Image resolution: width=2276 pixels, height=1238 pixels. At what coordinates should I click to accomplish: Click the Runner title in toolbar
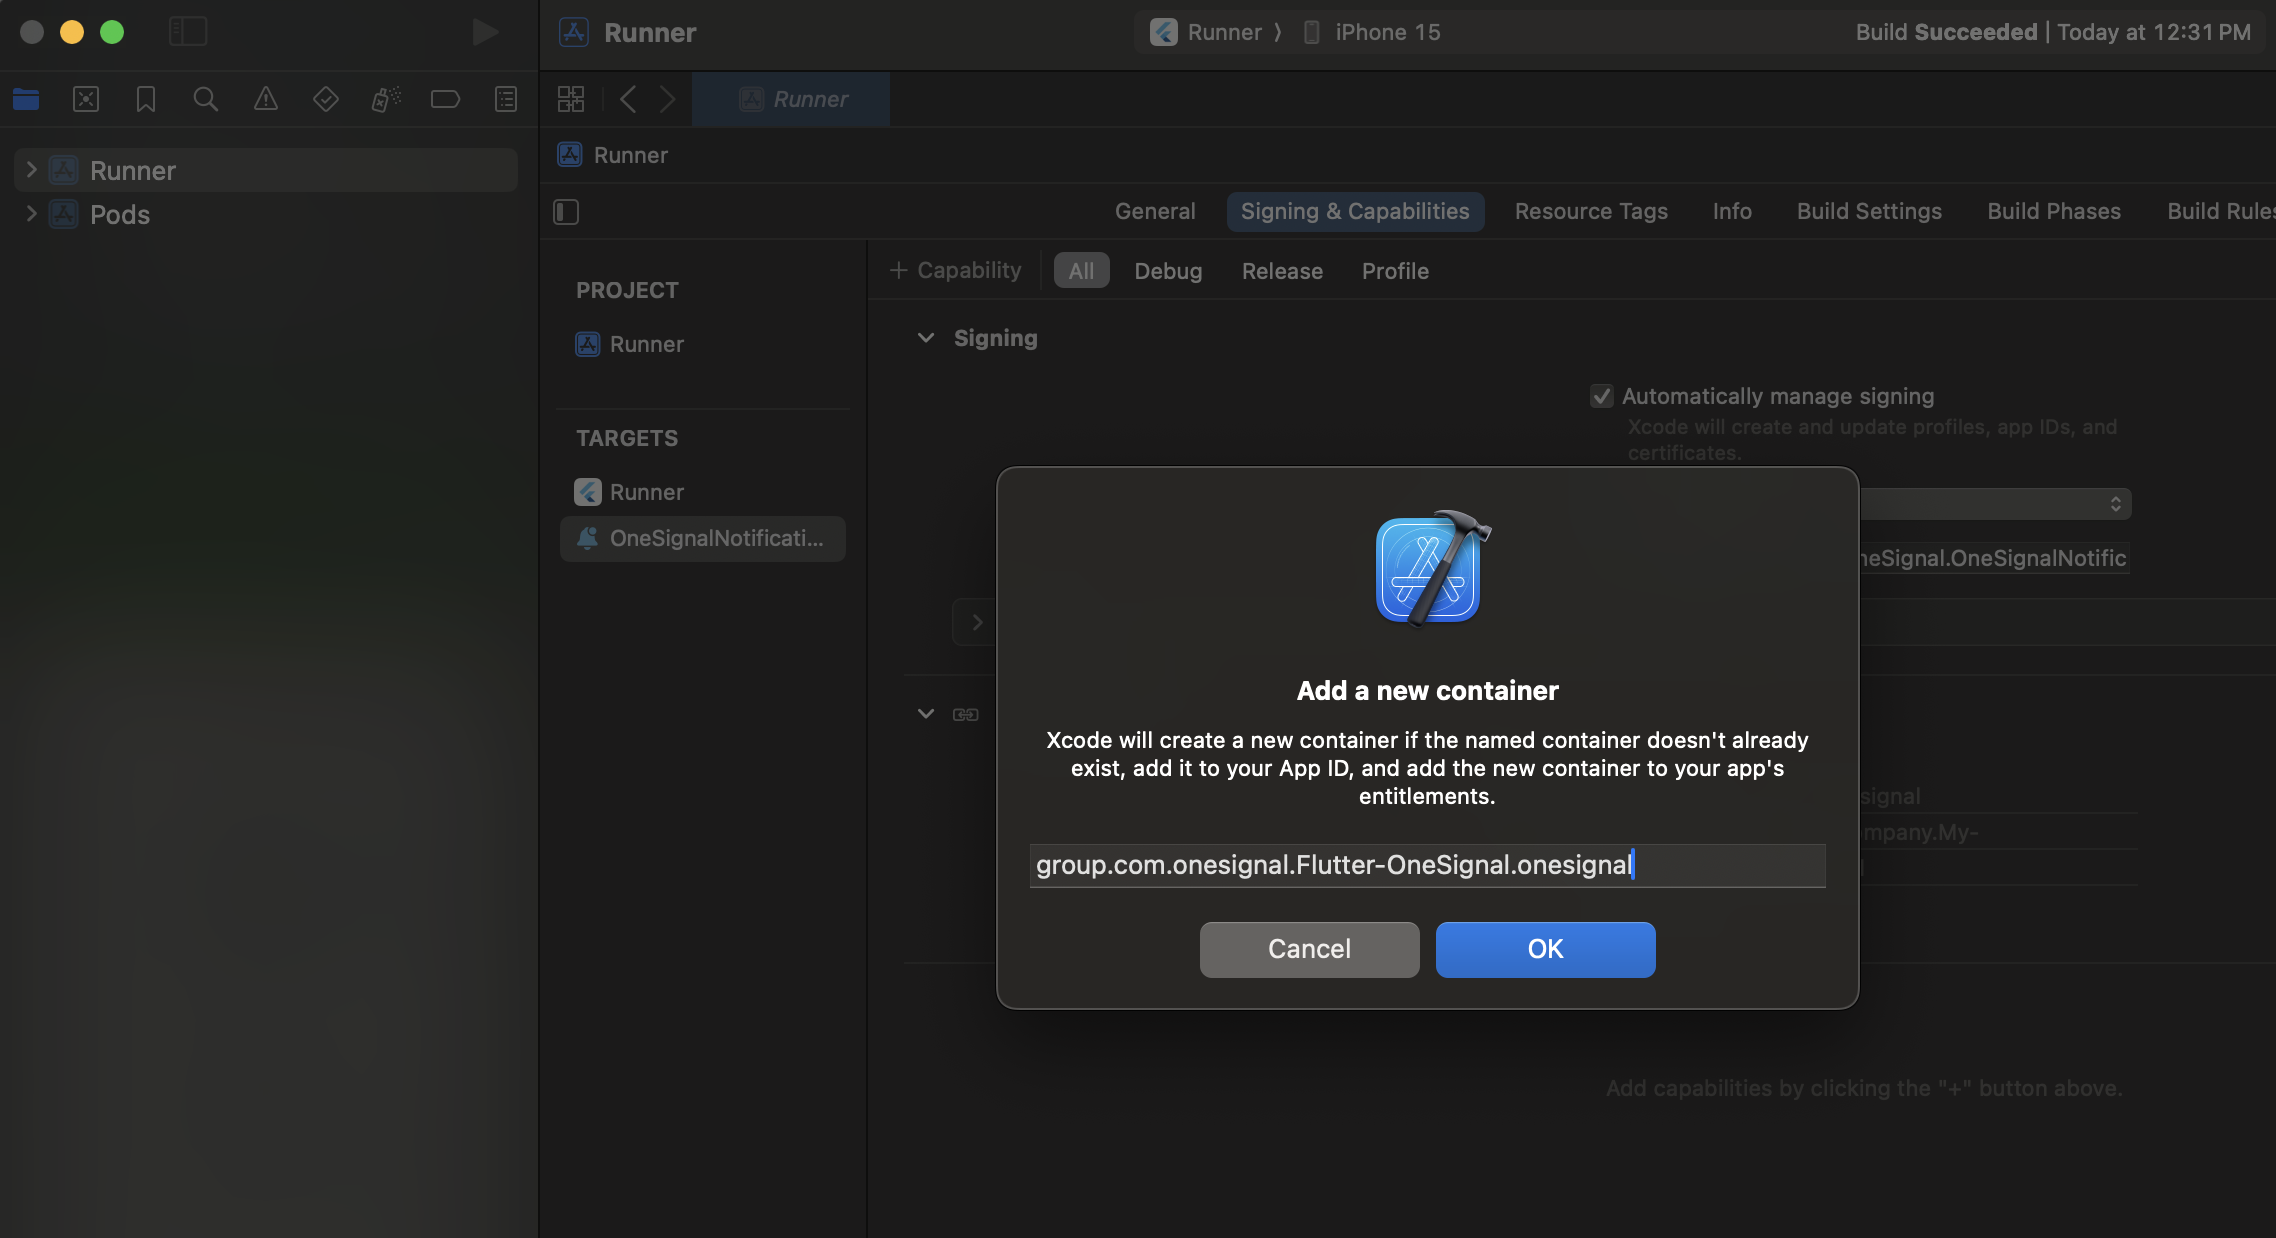(650, 32)
